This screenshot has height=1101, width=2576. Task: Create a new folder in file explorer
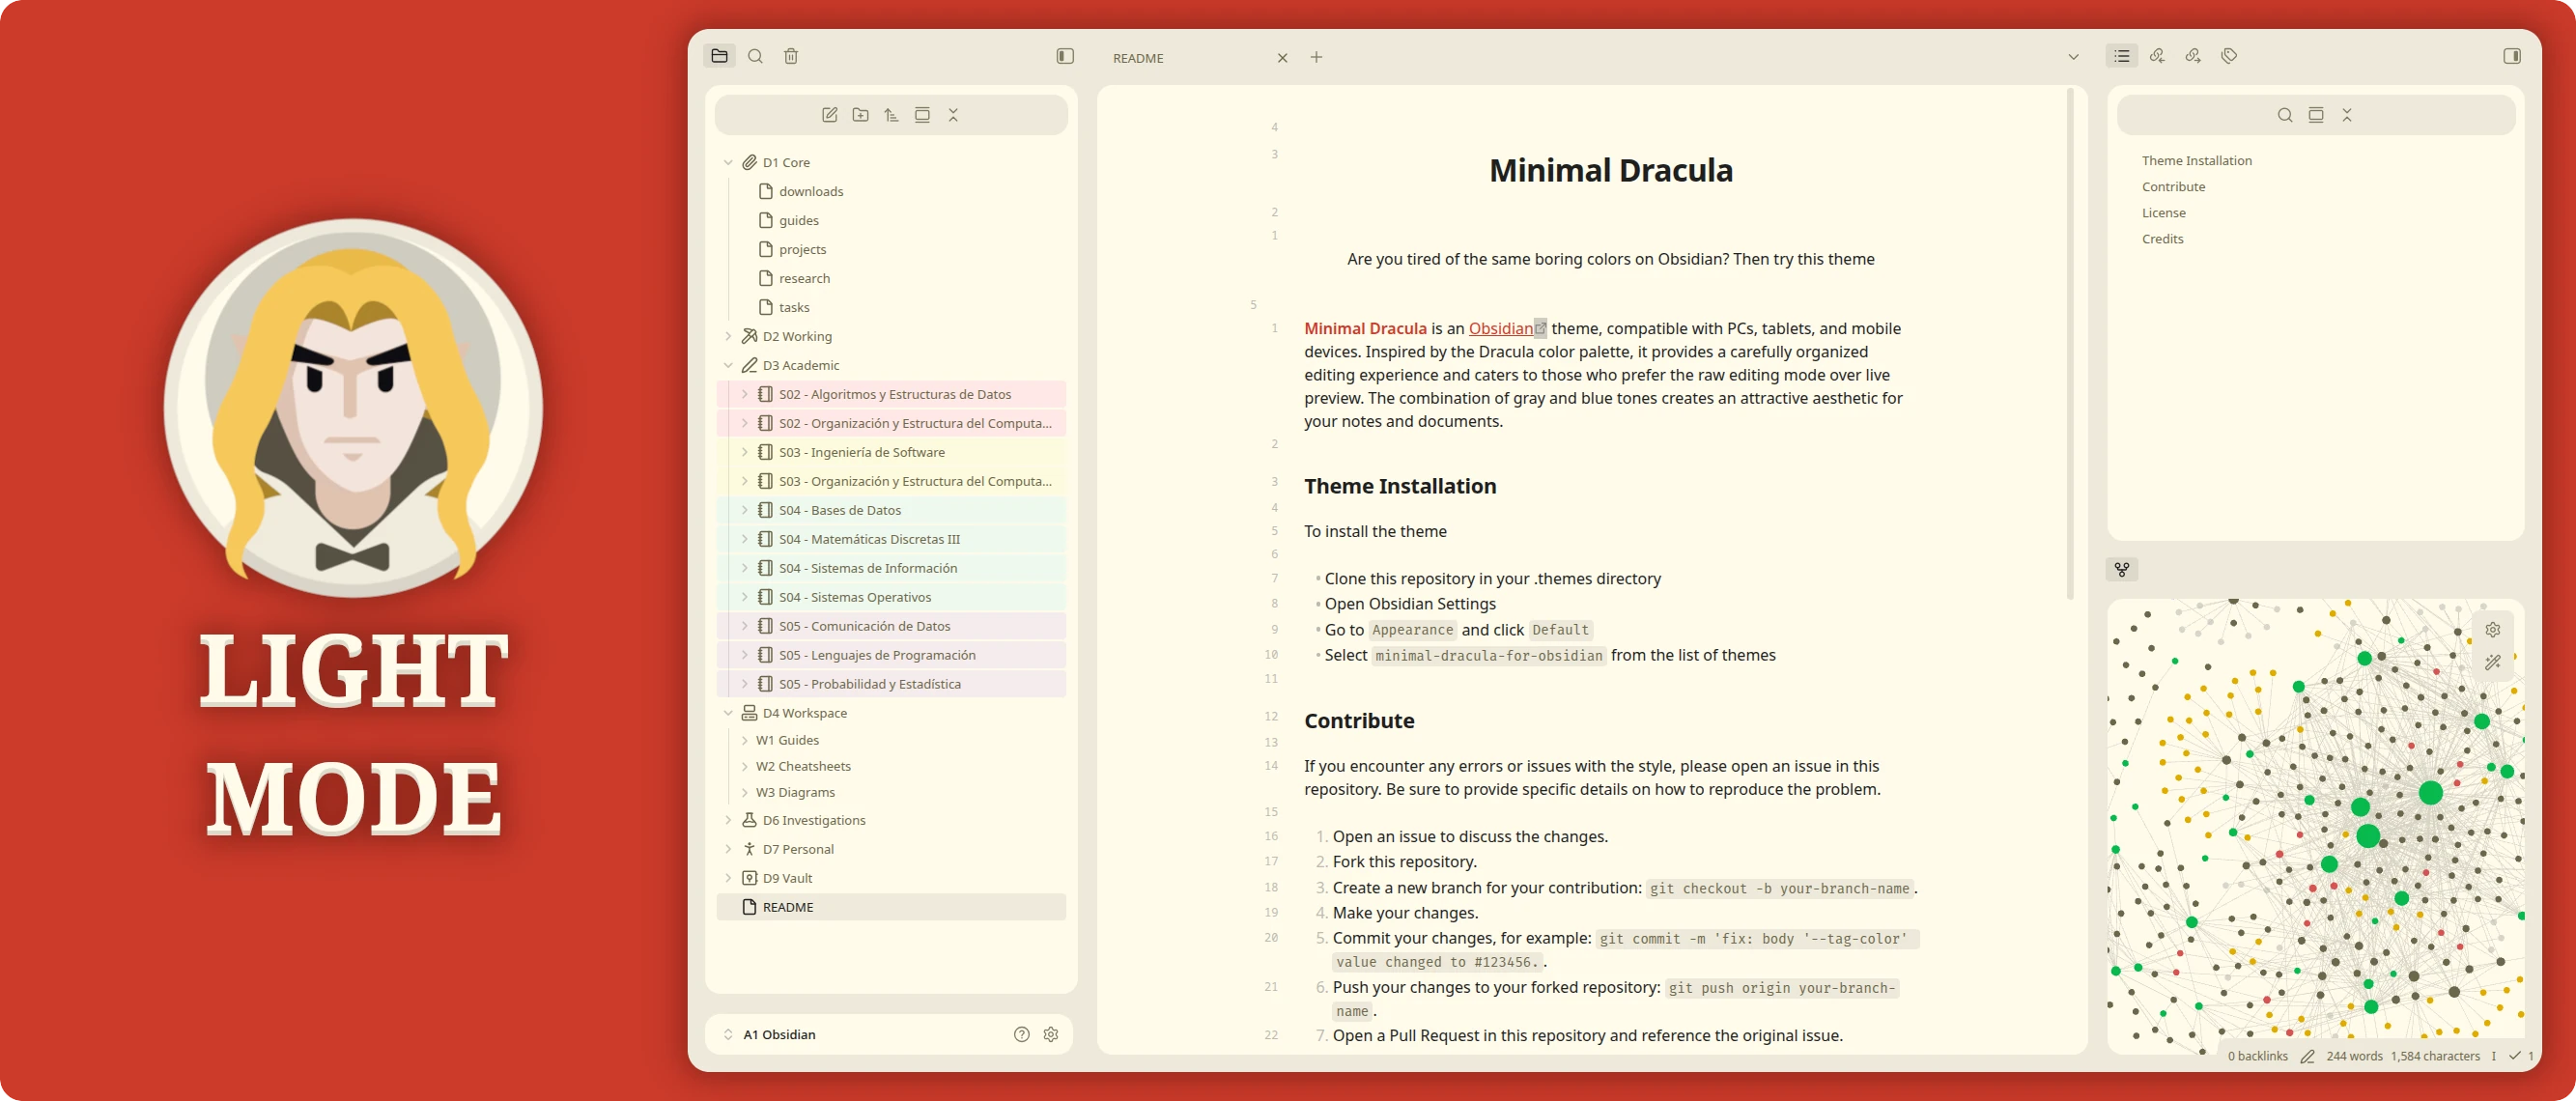[x=860, y=115]
